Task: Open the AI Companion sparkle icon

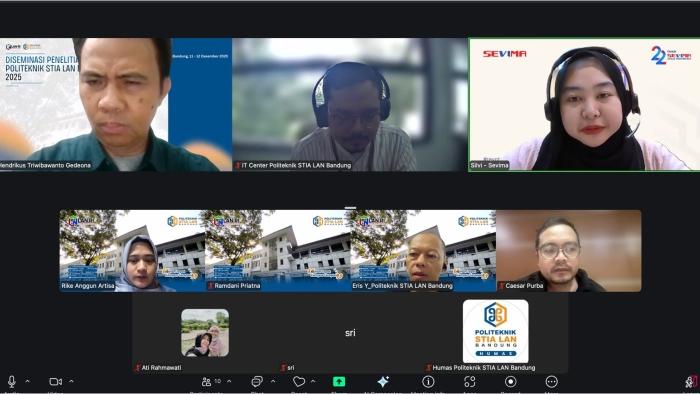Action: (x=383, y=382)
